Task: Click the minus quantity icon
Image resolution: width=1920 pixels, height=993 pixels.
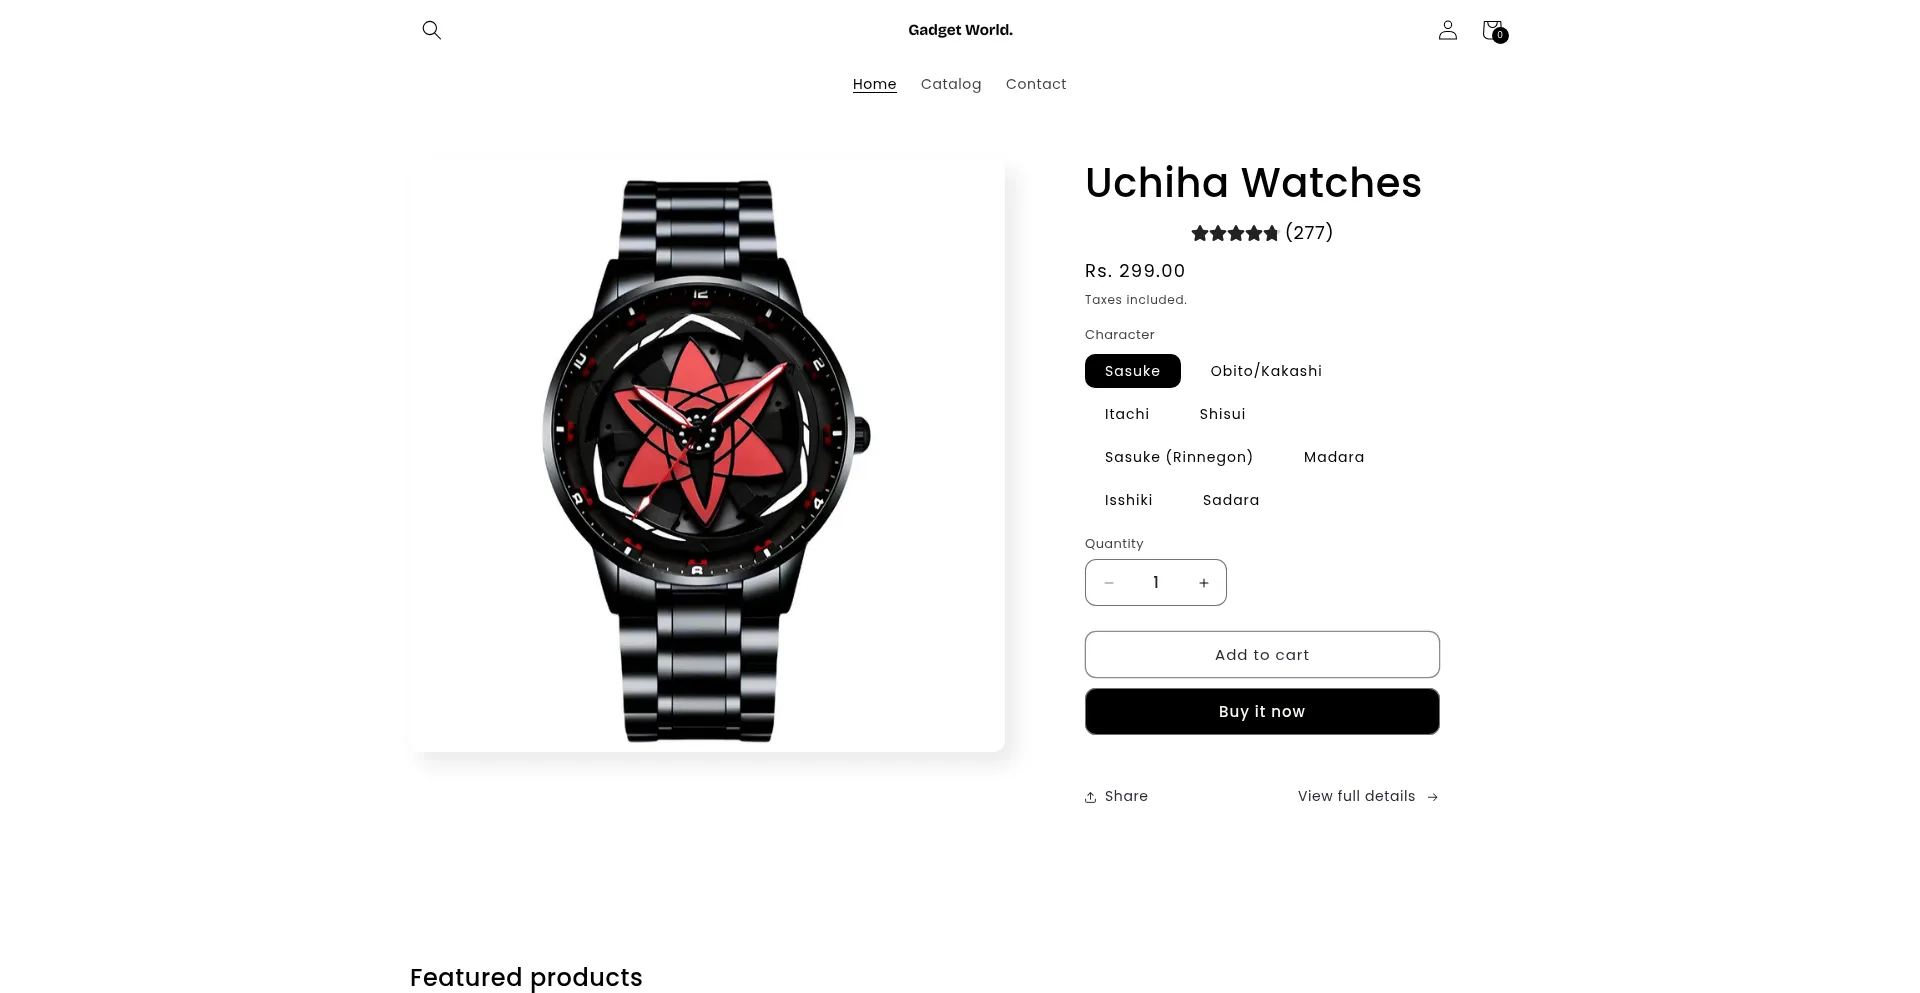Action: click(x=1108, y=583)
